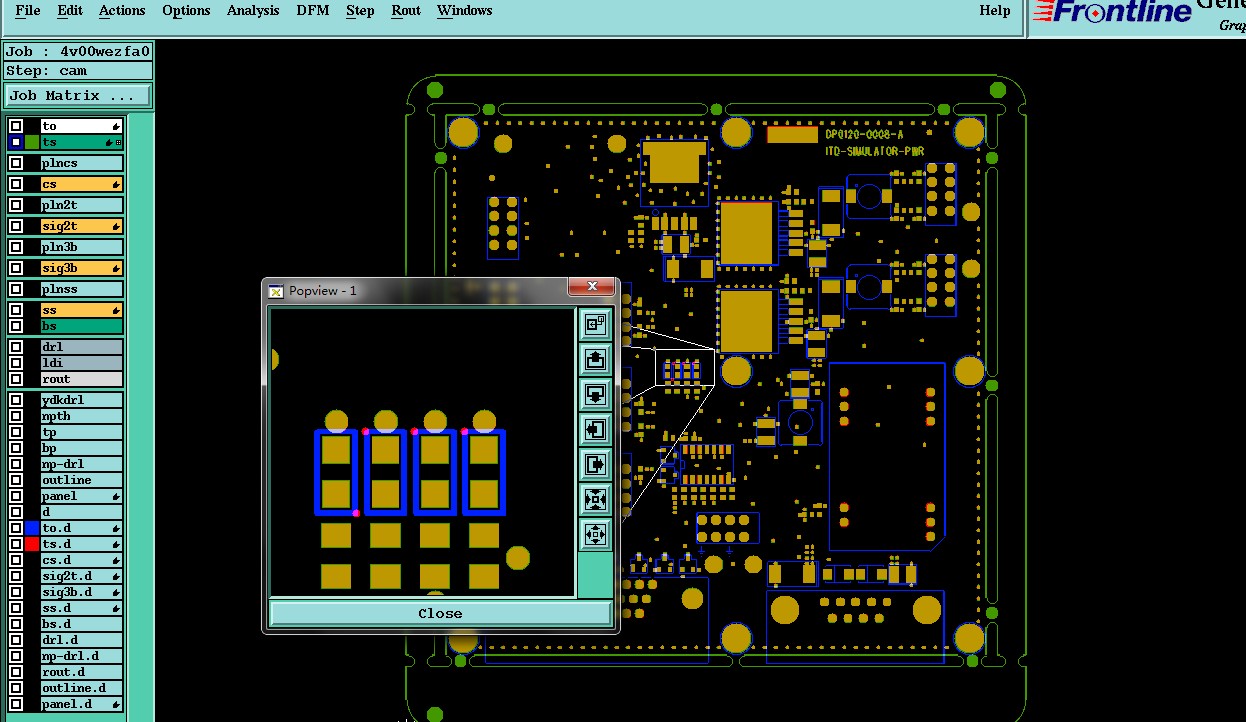Viewport: 1246px width, 722px height.
Task: Click the Close button in Popview
Action: click(x=440, y=613)
